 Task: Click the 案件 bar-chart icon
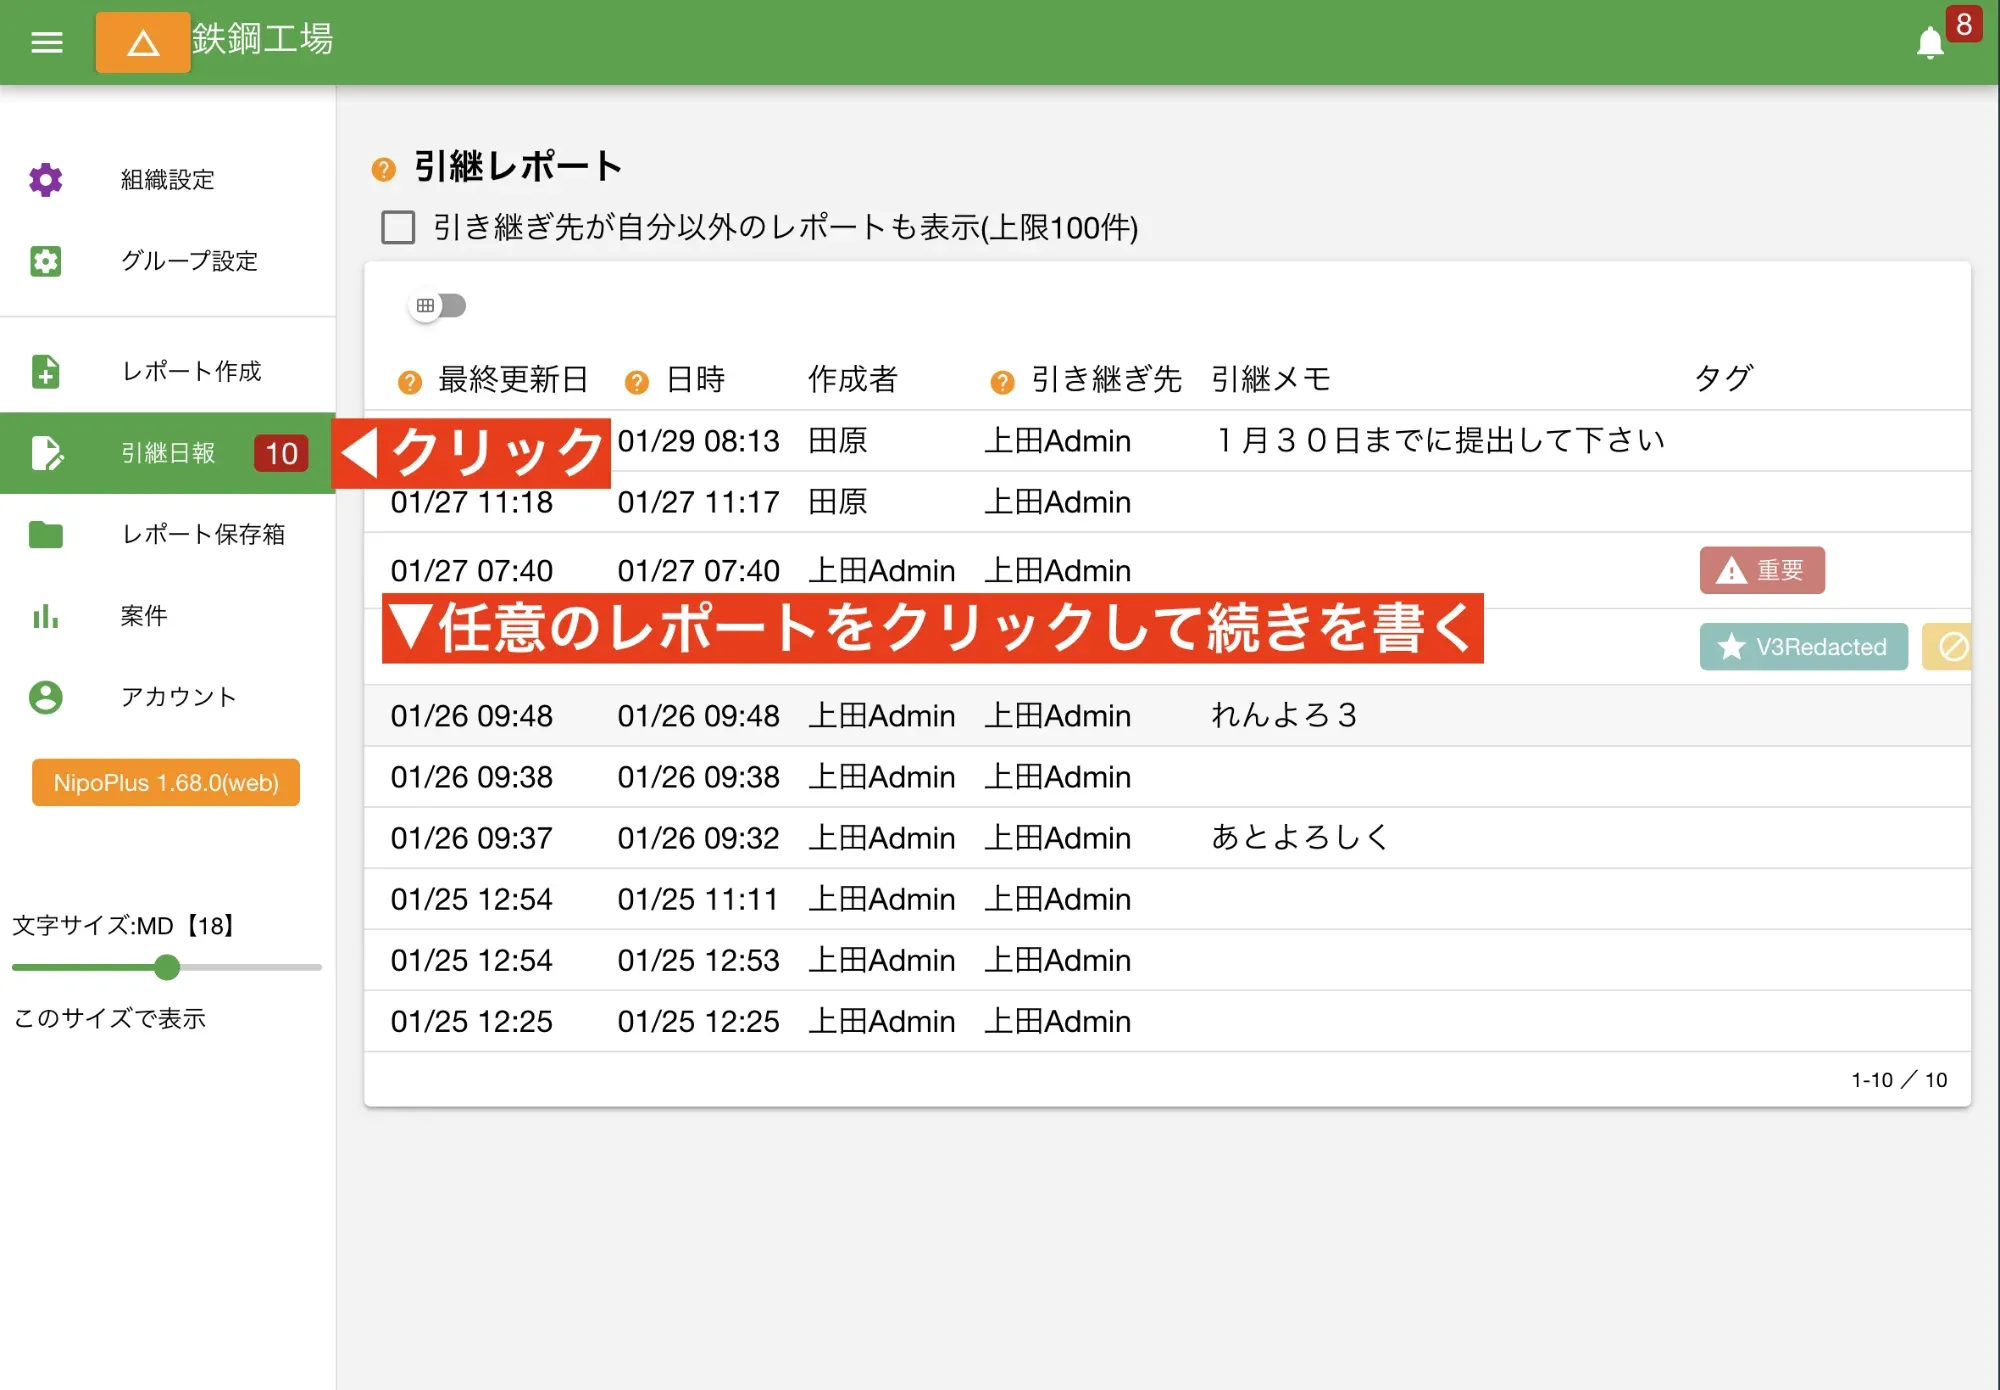tap(46, 617)
